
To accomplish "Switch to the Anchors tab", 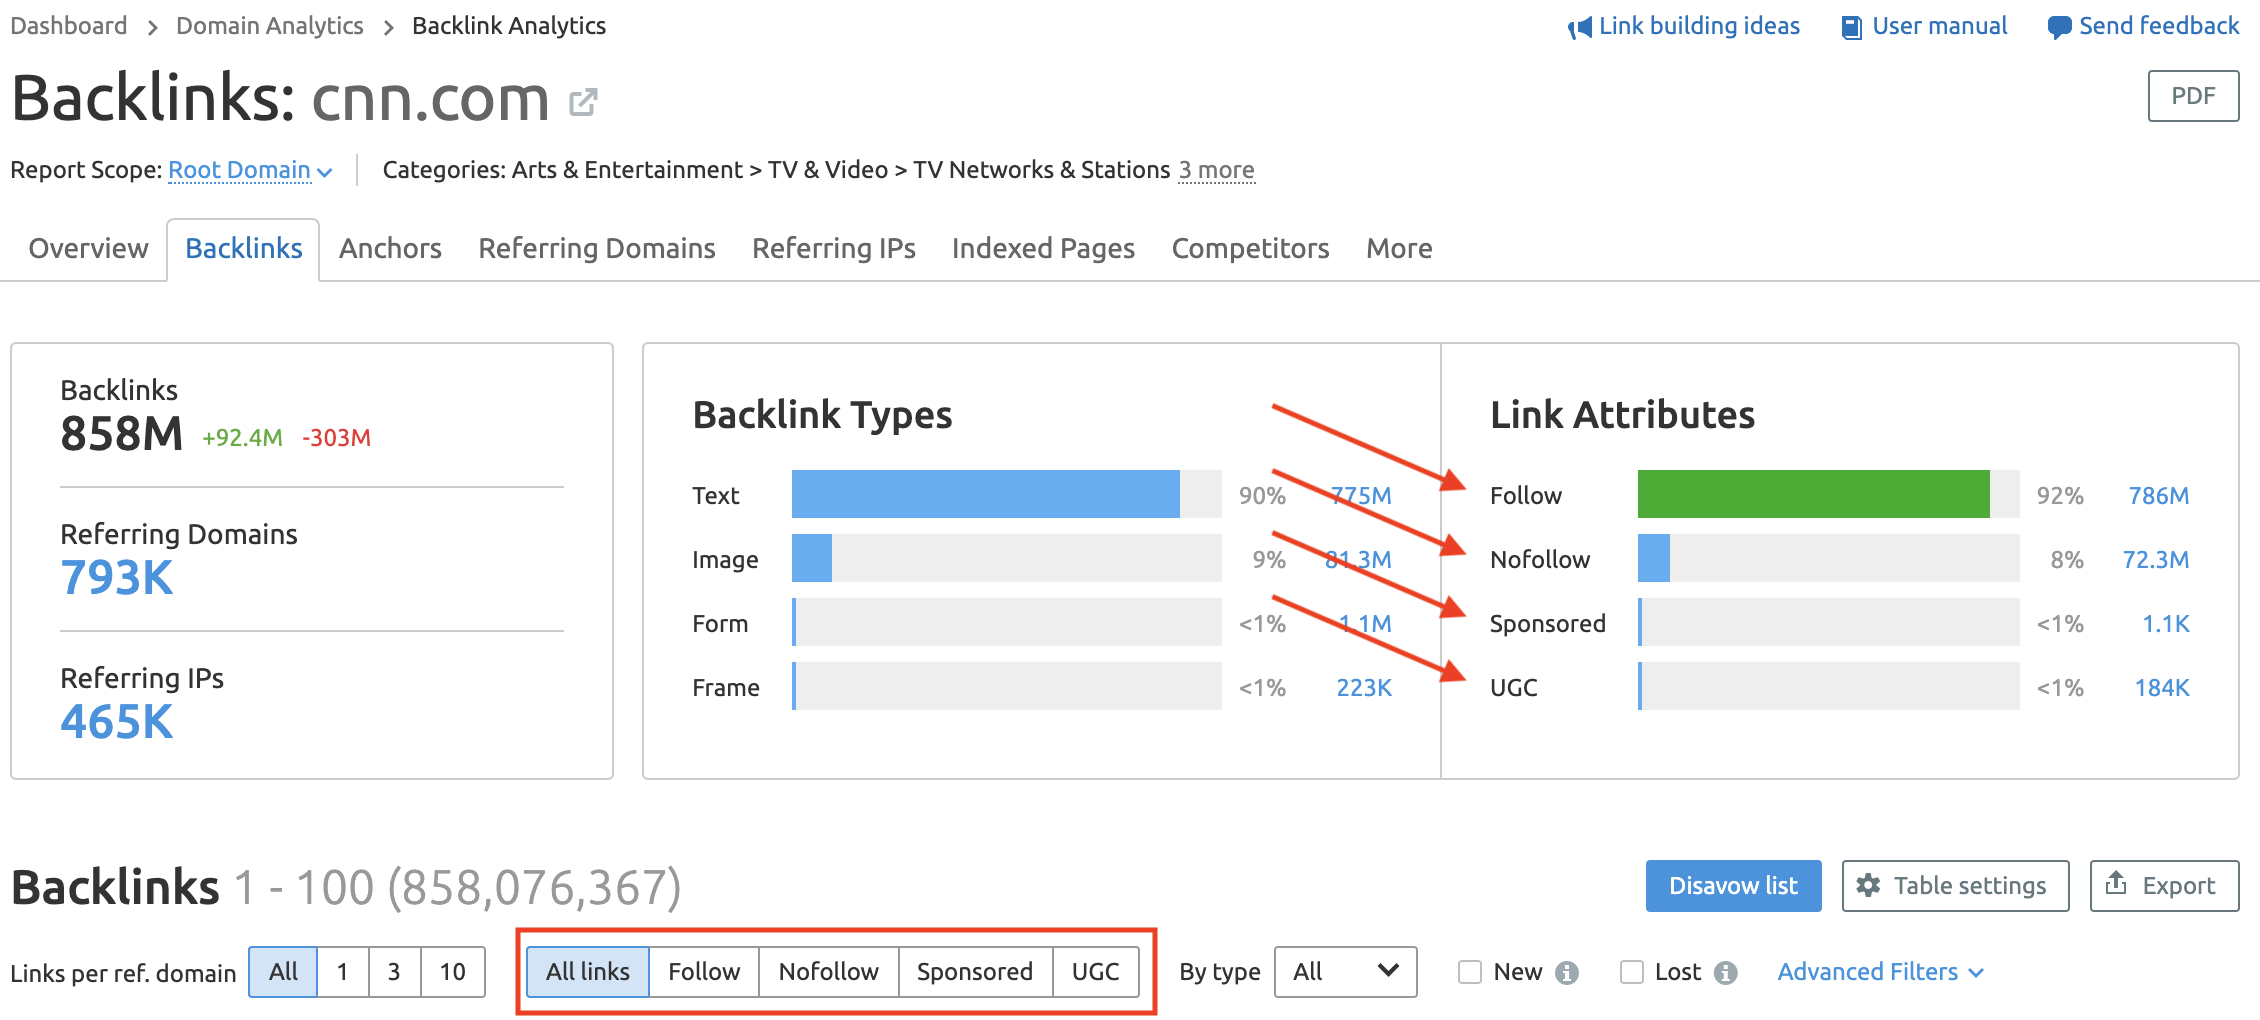I will click(x=390, y=248).
